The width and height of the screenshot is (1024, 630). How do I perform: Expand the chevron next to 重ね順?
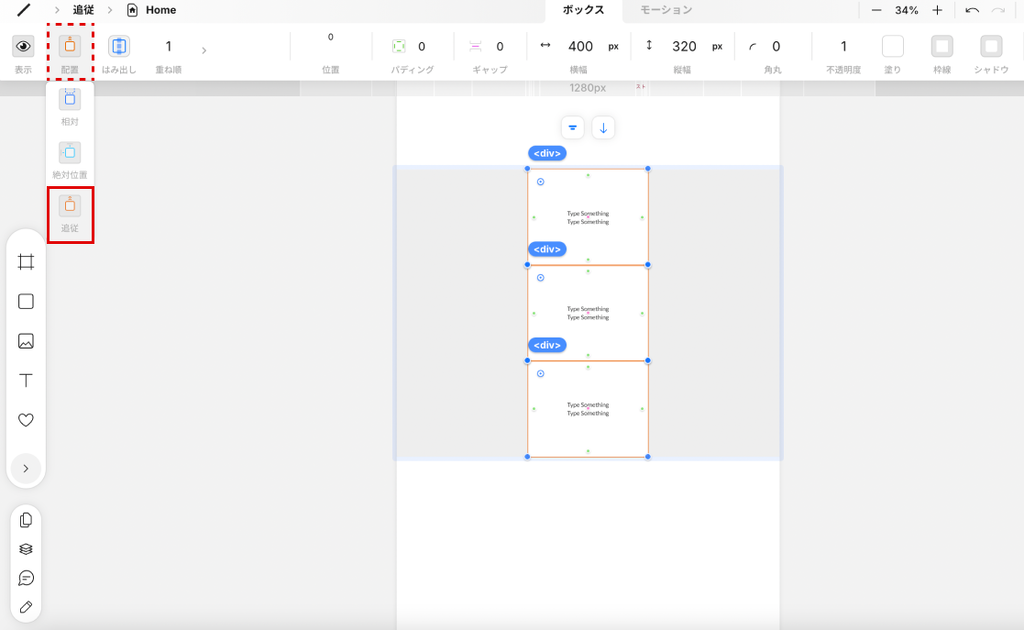(x=204, y=50)
